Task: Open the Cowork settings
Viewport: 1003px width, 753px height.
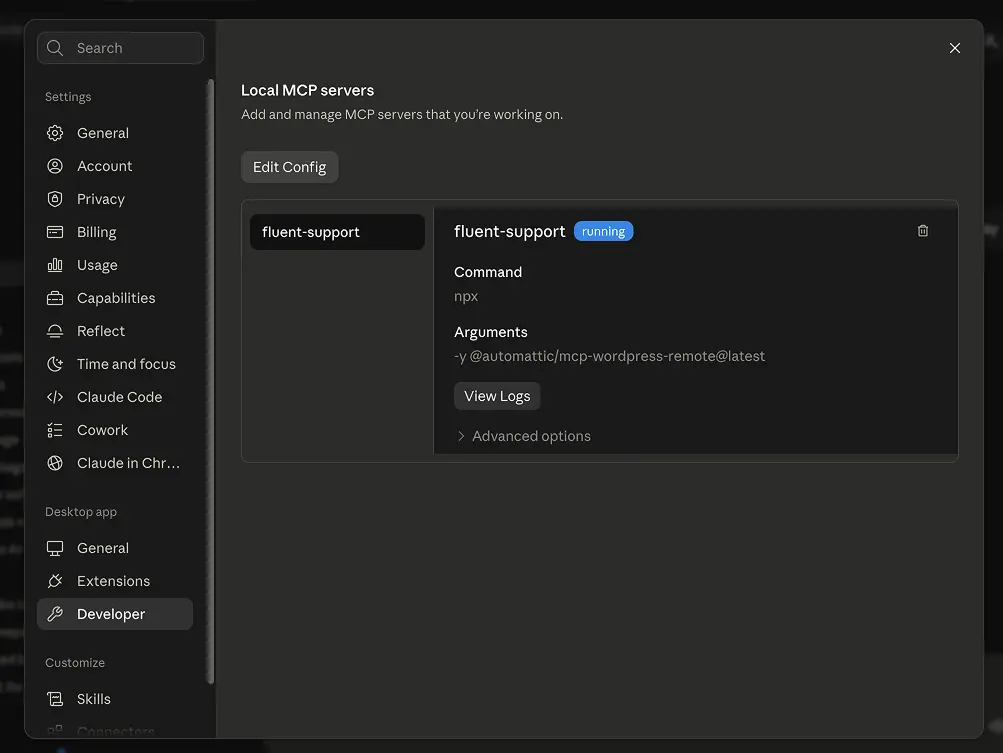Action: [x=115, y=430]
